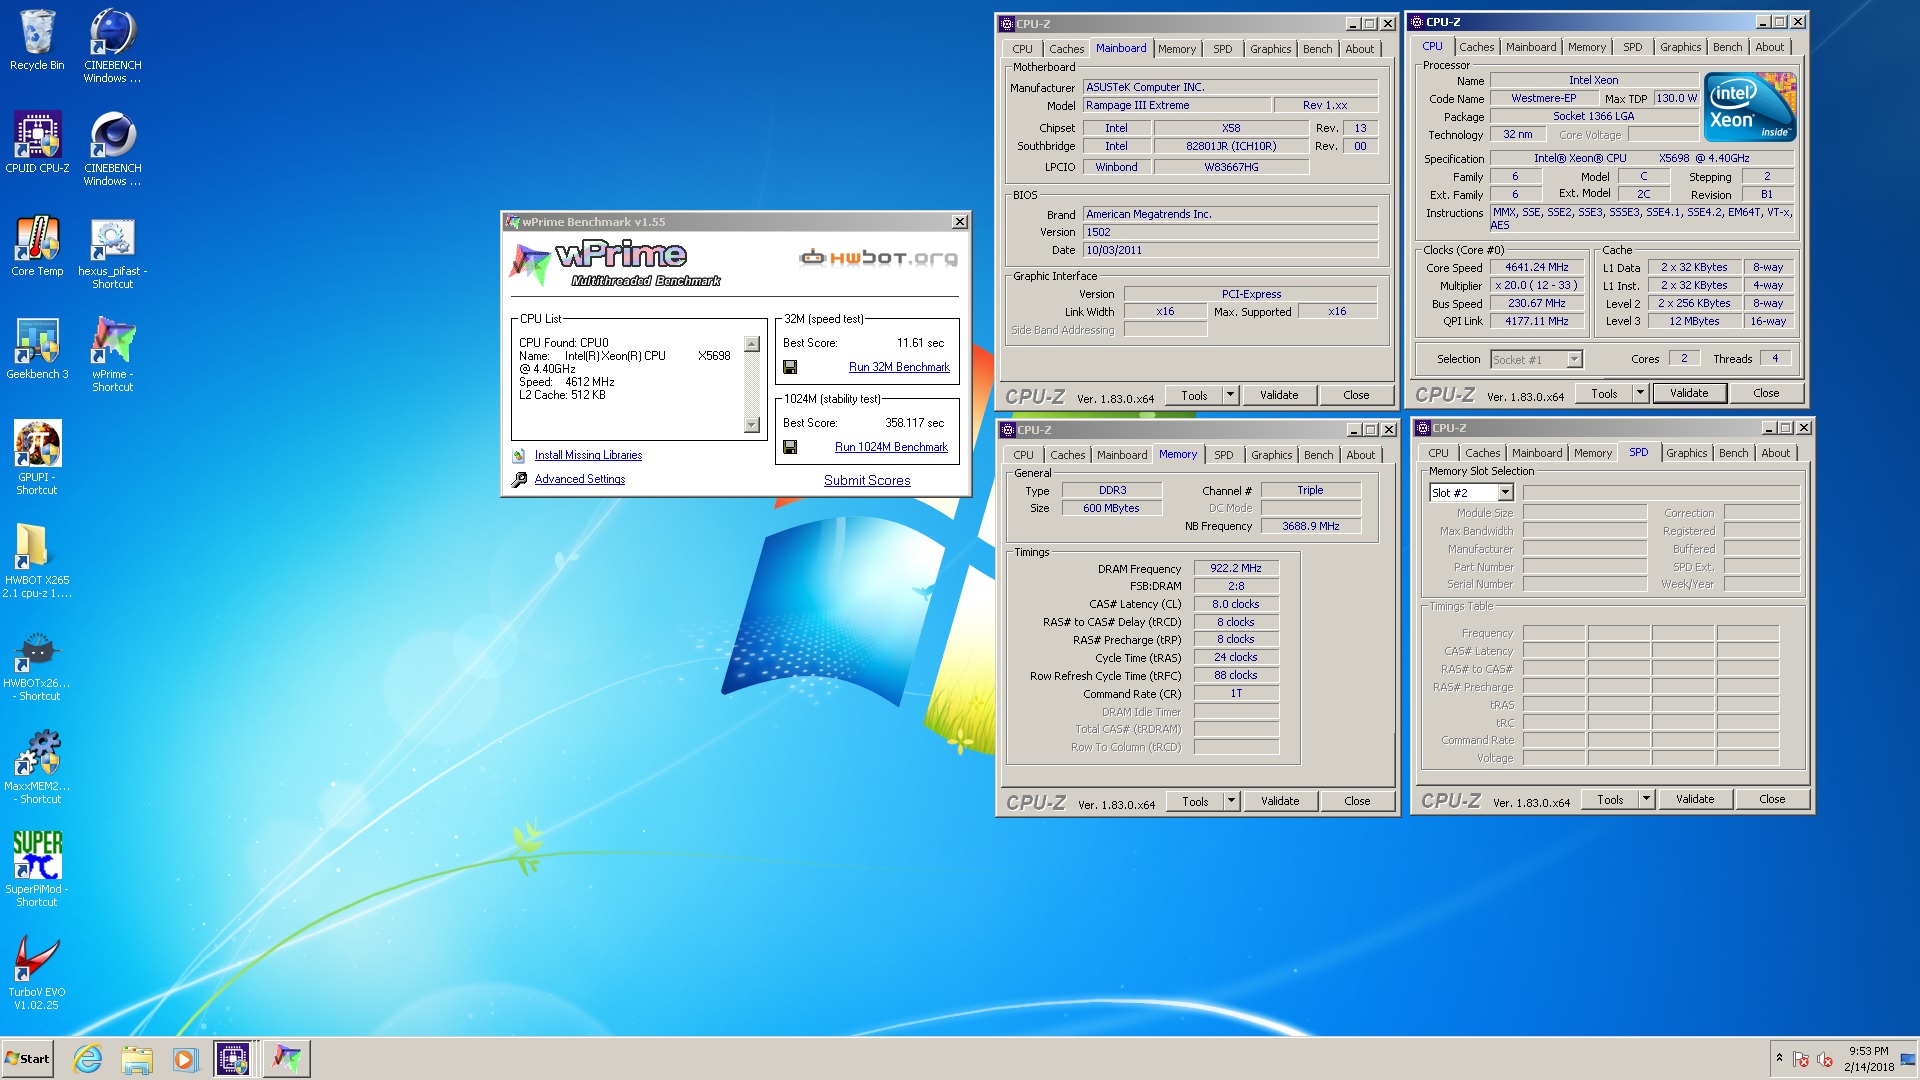Viewport: 1920px width, 1080px height.
Task: Open wPrime shortcut on the desktop
Action: click(x=112, y=355)
